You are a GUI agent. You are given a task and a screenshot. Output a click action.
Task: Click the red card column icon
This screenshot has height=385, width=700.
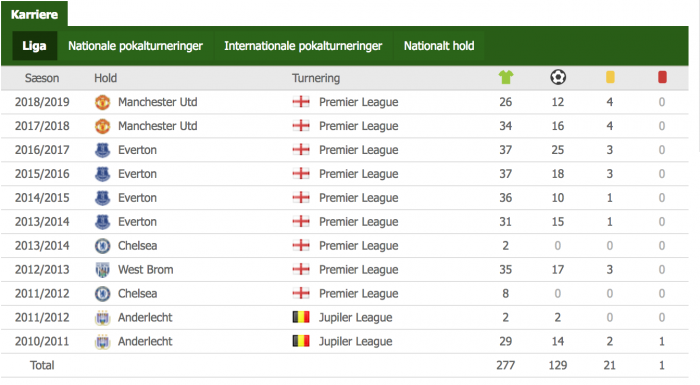(x=662, y=77)
